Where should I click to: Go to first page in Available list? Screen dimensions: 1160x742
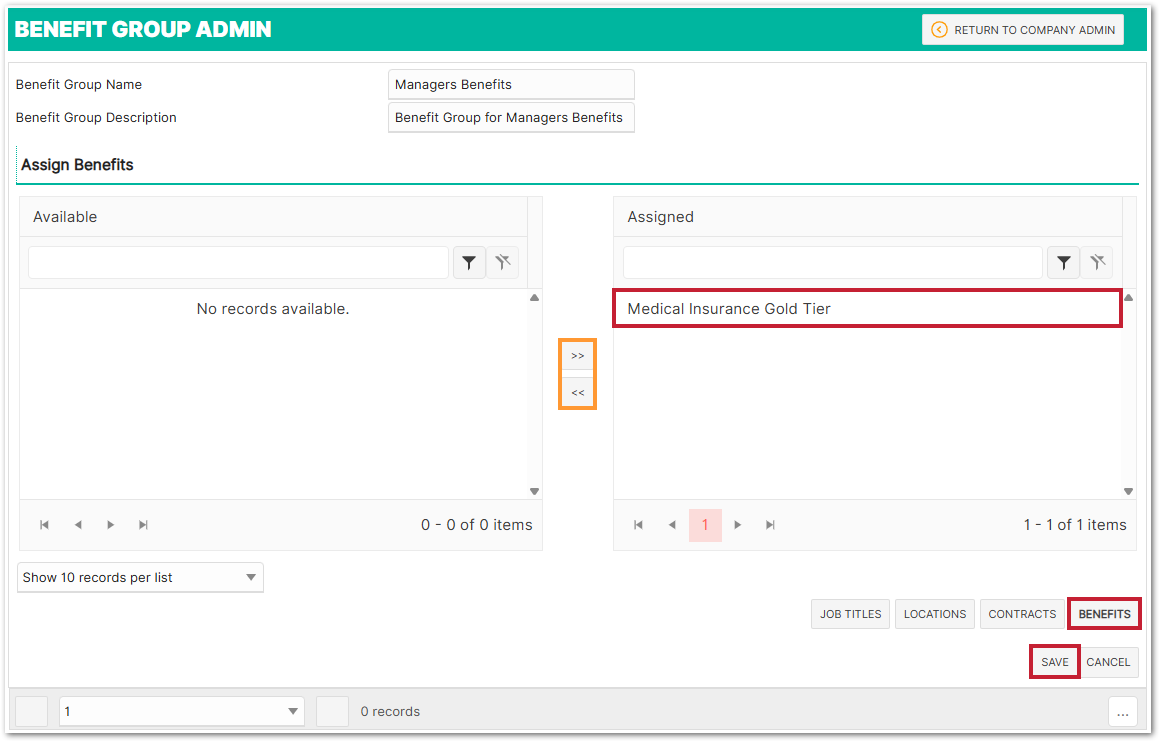click(44, 525)
